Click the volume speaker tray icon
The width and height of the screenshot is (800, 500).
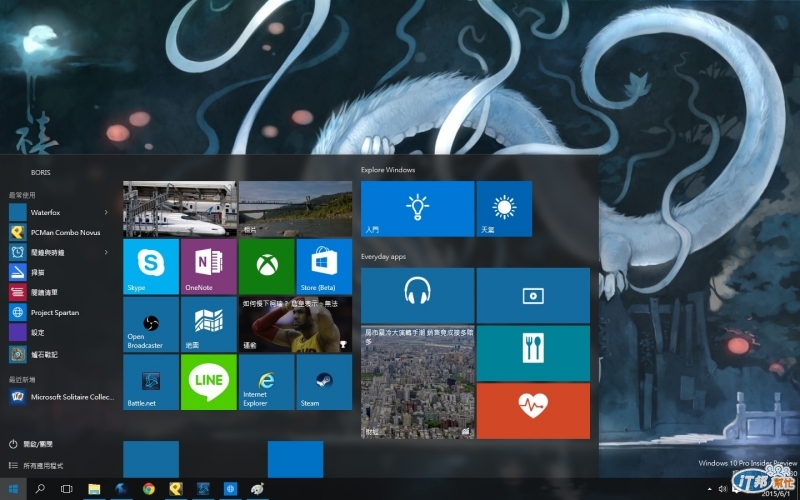[722, 489]
